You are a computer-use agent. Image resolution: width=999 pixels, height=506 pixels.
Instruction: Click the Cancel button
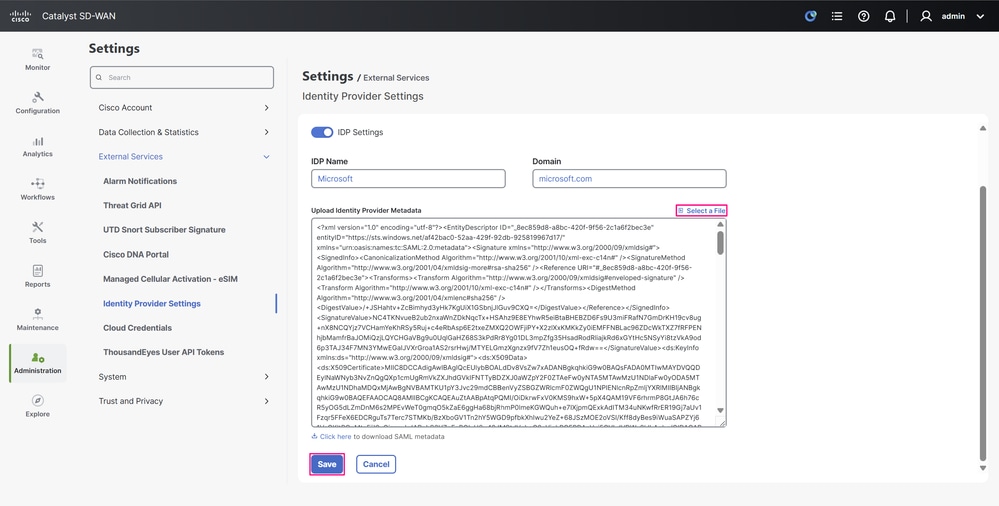click(x=376, y=464)
